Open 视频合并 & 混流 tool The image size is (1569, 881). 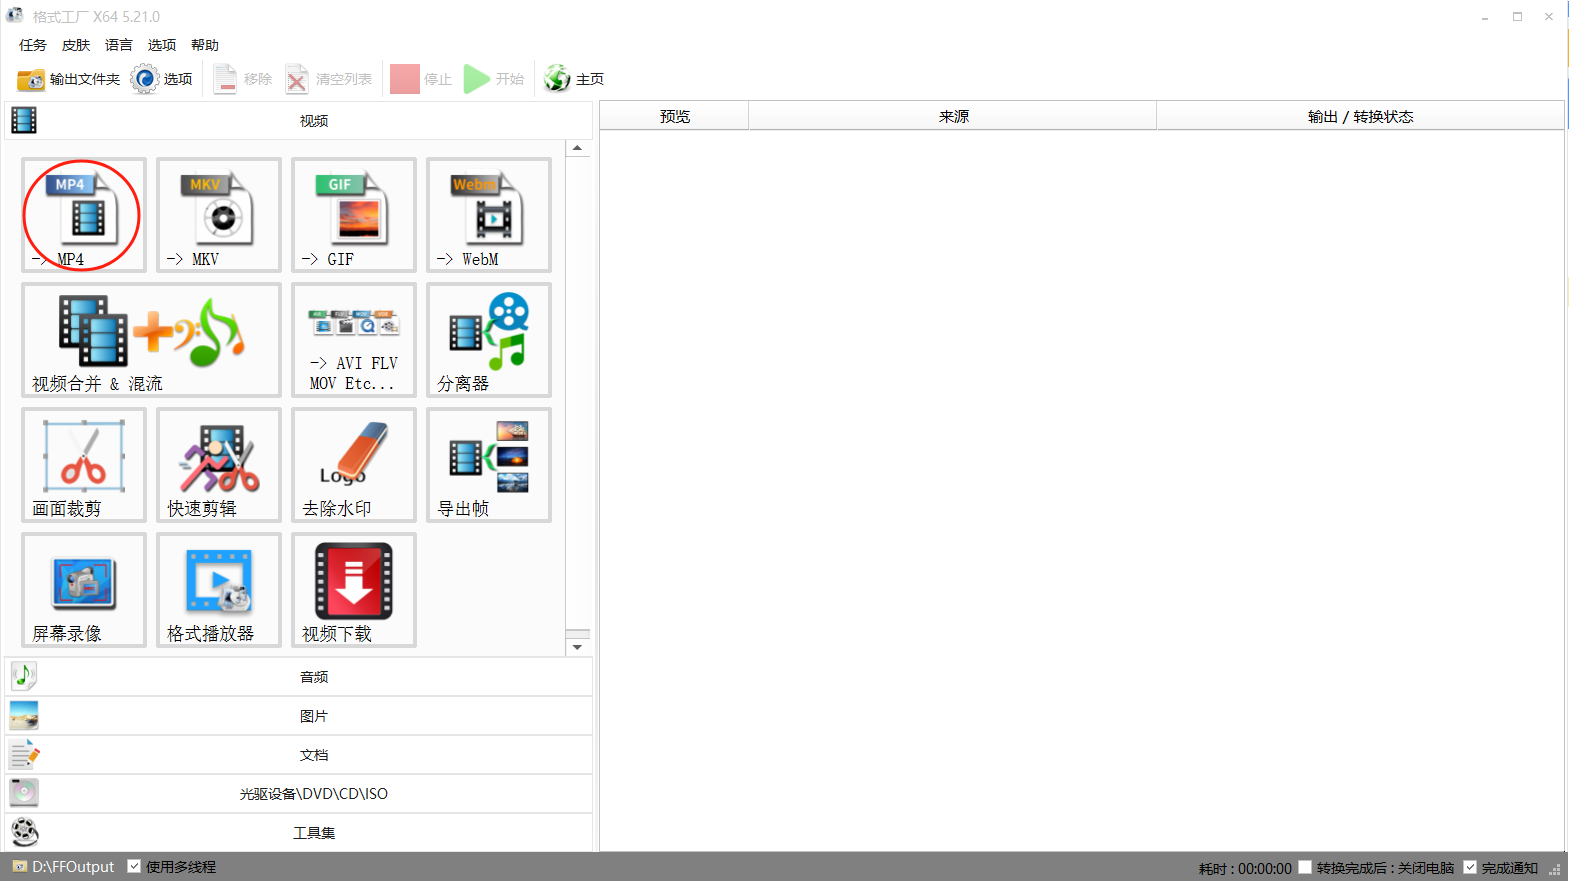[x=151, y=340]
